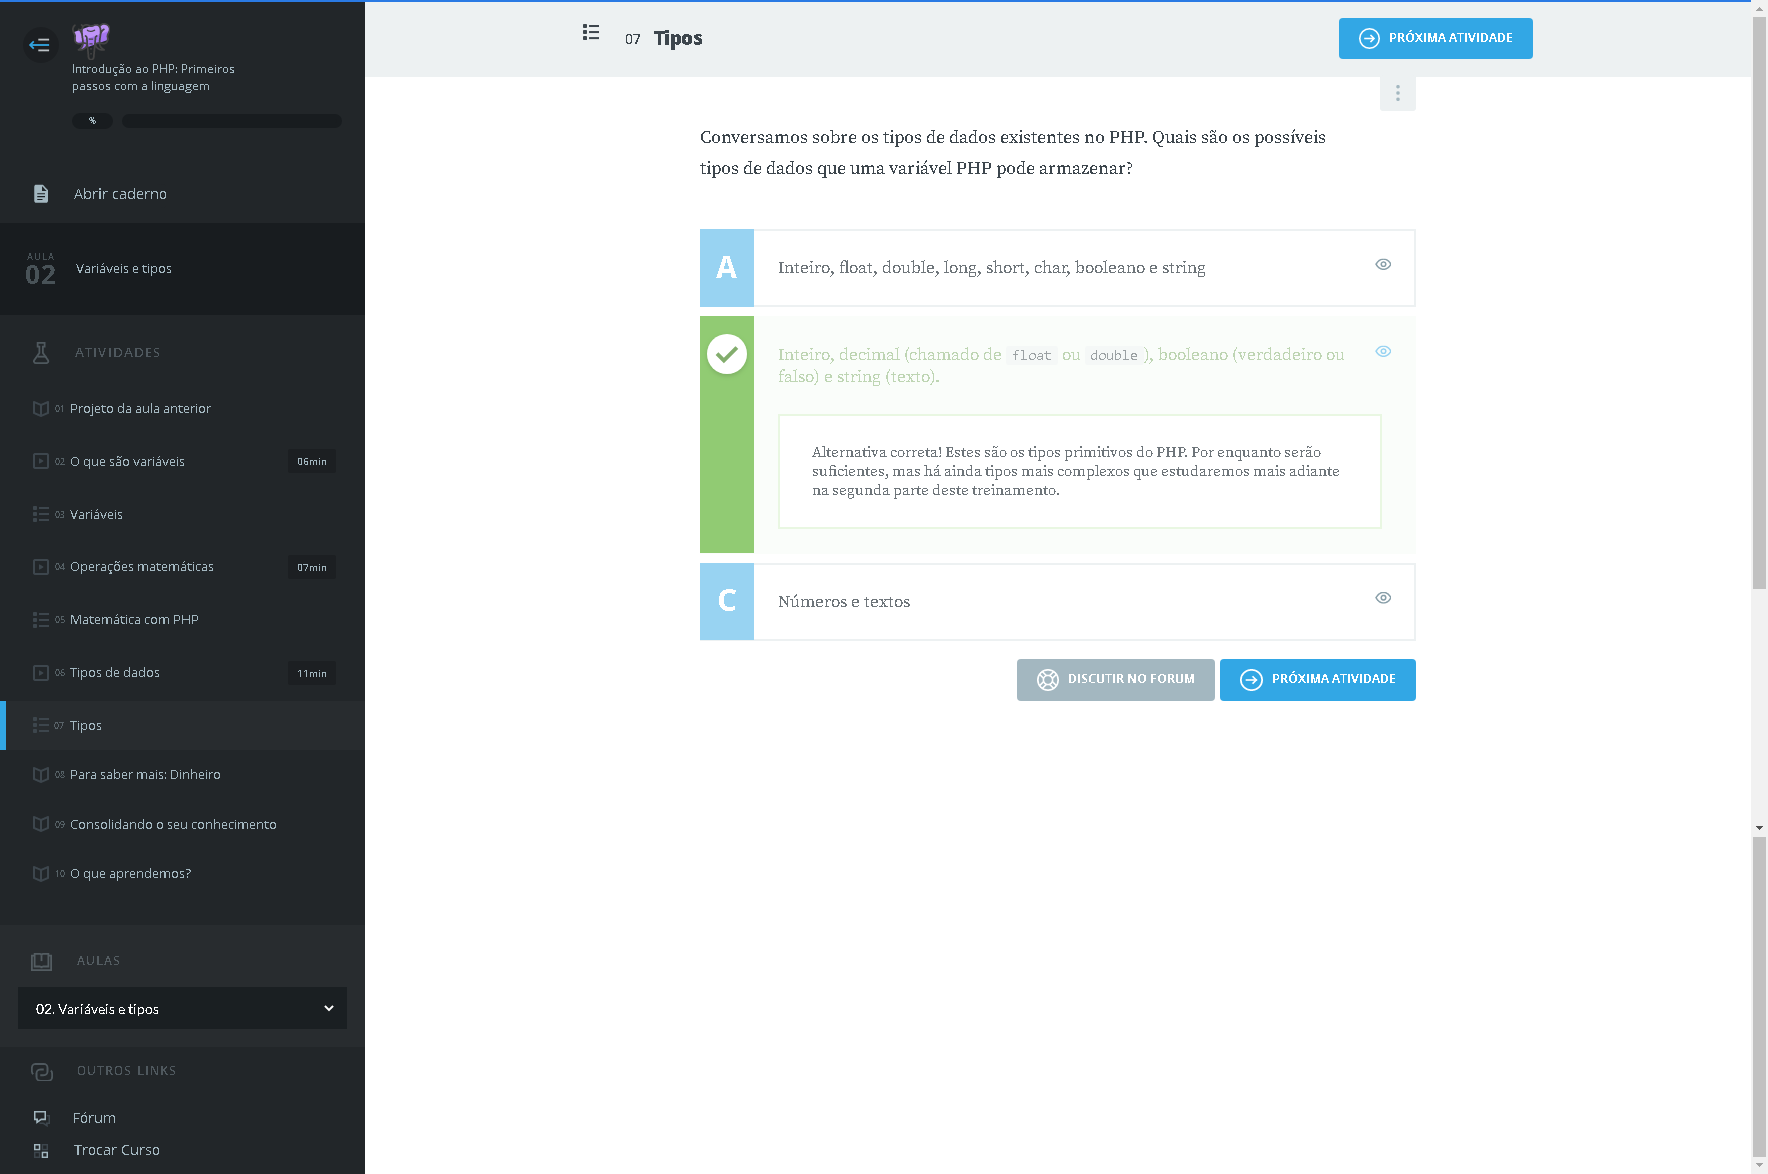
Task: Click the Discutir no Forum button
Action: click(x=1115, y=680)
